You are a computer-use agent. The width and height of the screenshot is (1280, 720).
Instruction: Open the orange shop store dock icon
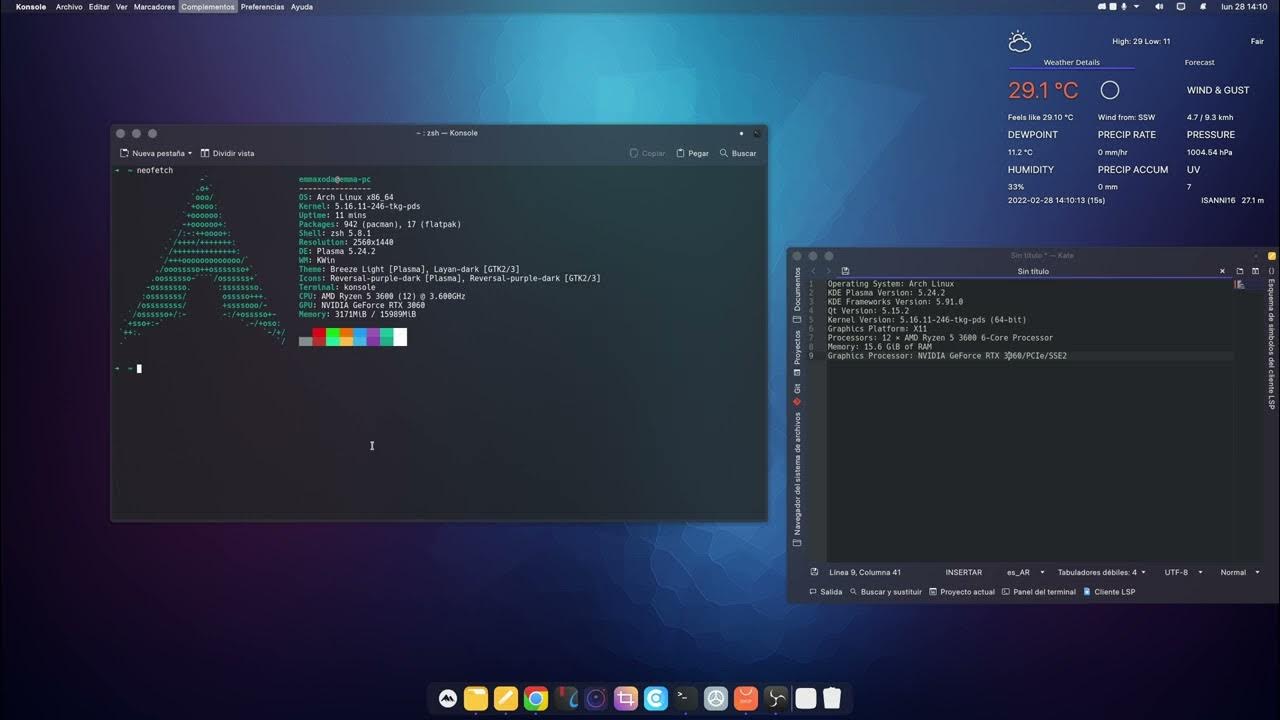[x=745, y=698]
